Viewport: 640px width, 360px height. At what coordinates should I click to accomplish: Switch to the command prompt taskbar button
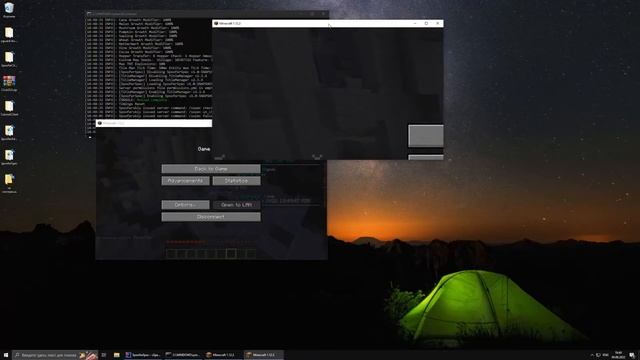click(x=183, y=355)
